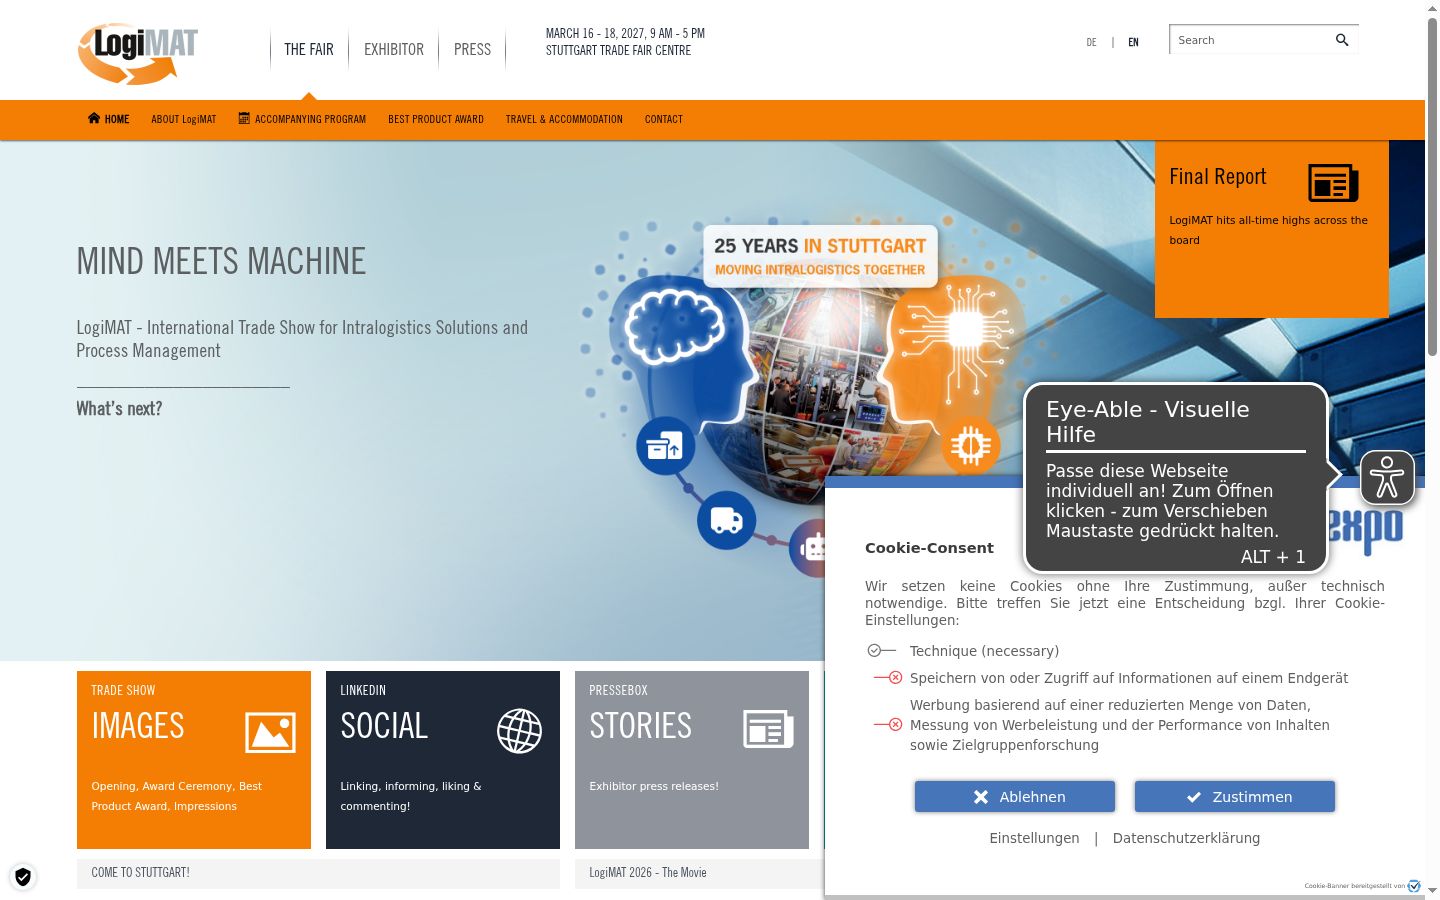Click the picture icon on Images tile

(x=271, y=732)
